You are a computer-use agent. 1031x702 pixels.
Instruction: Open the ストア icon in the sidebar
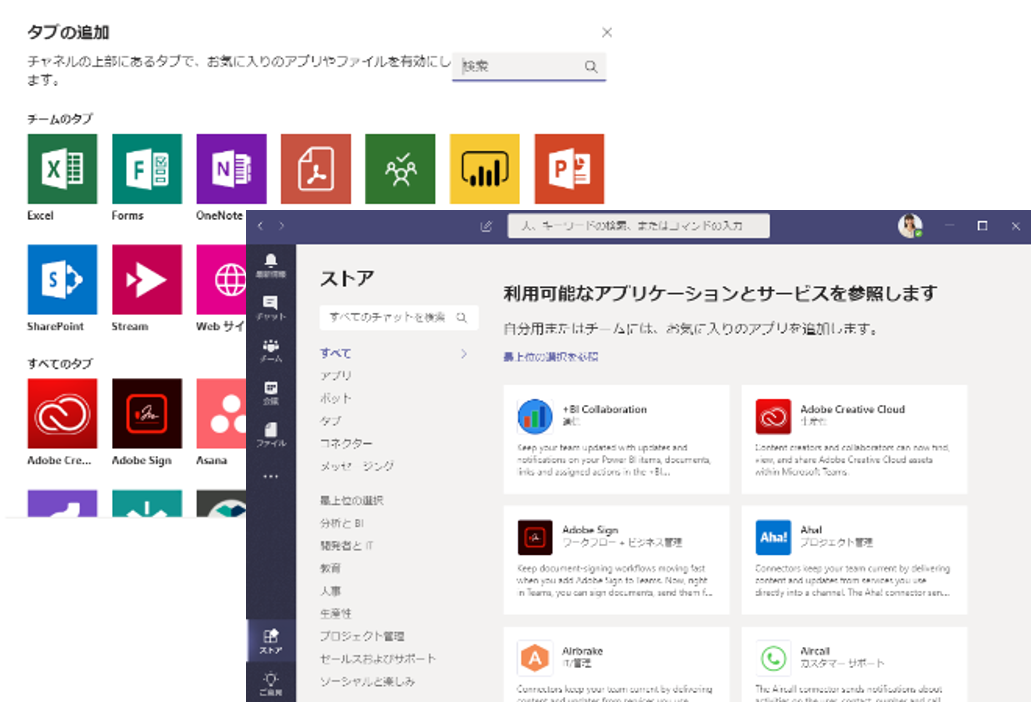(x=270, y=640)
